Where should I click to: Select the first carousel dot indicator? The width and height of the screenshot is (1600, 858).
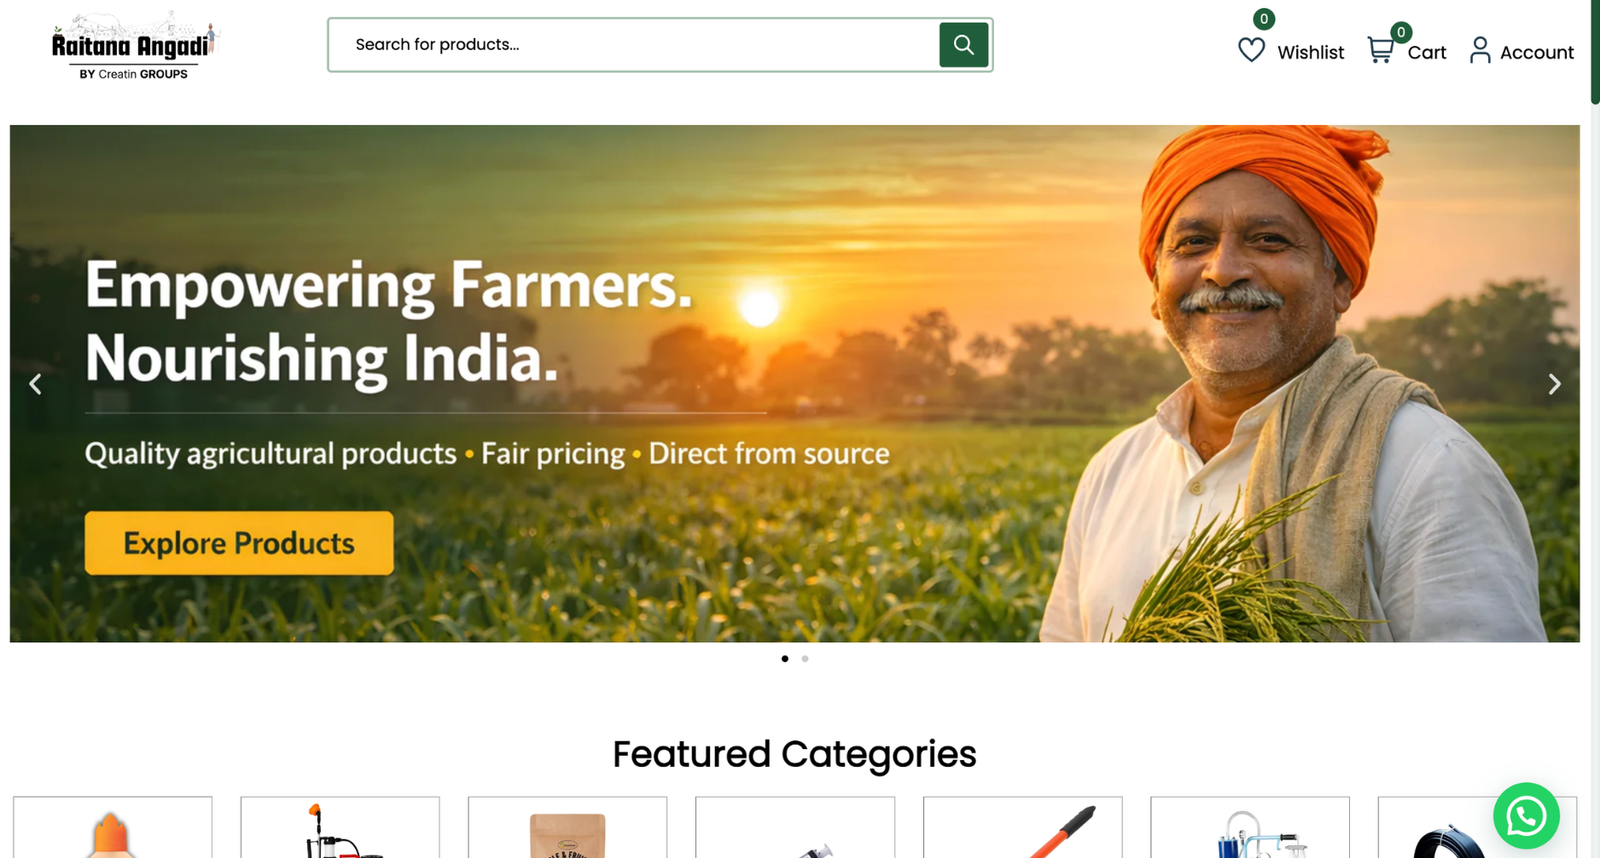click(x=785, y=659)
